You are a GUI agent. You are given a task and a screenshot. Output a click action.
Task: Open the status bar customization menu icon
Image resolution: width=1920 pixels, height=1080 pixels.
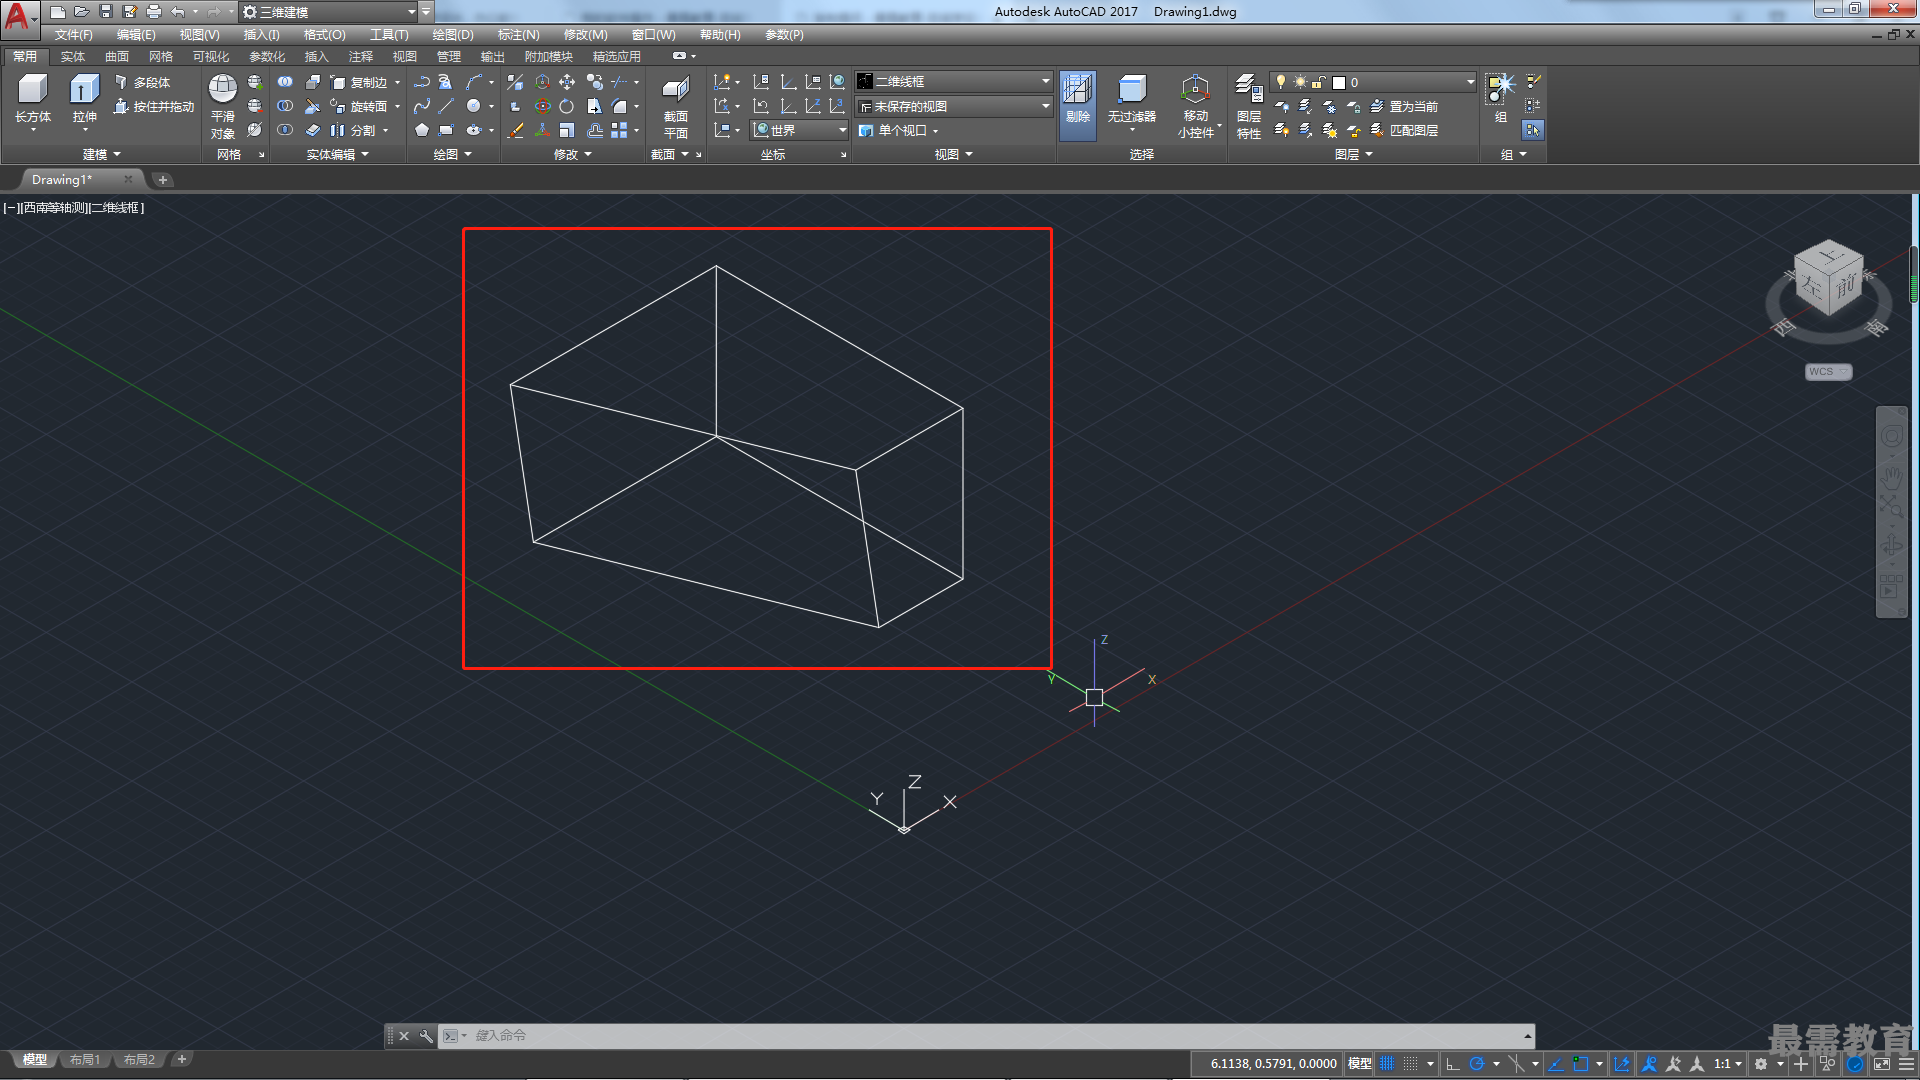pos(1908,1064)
